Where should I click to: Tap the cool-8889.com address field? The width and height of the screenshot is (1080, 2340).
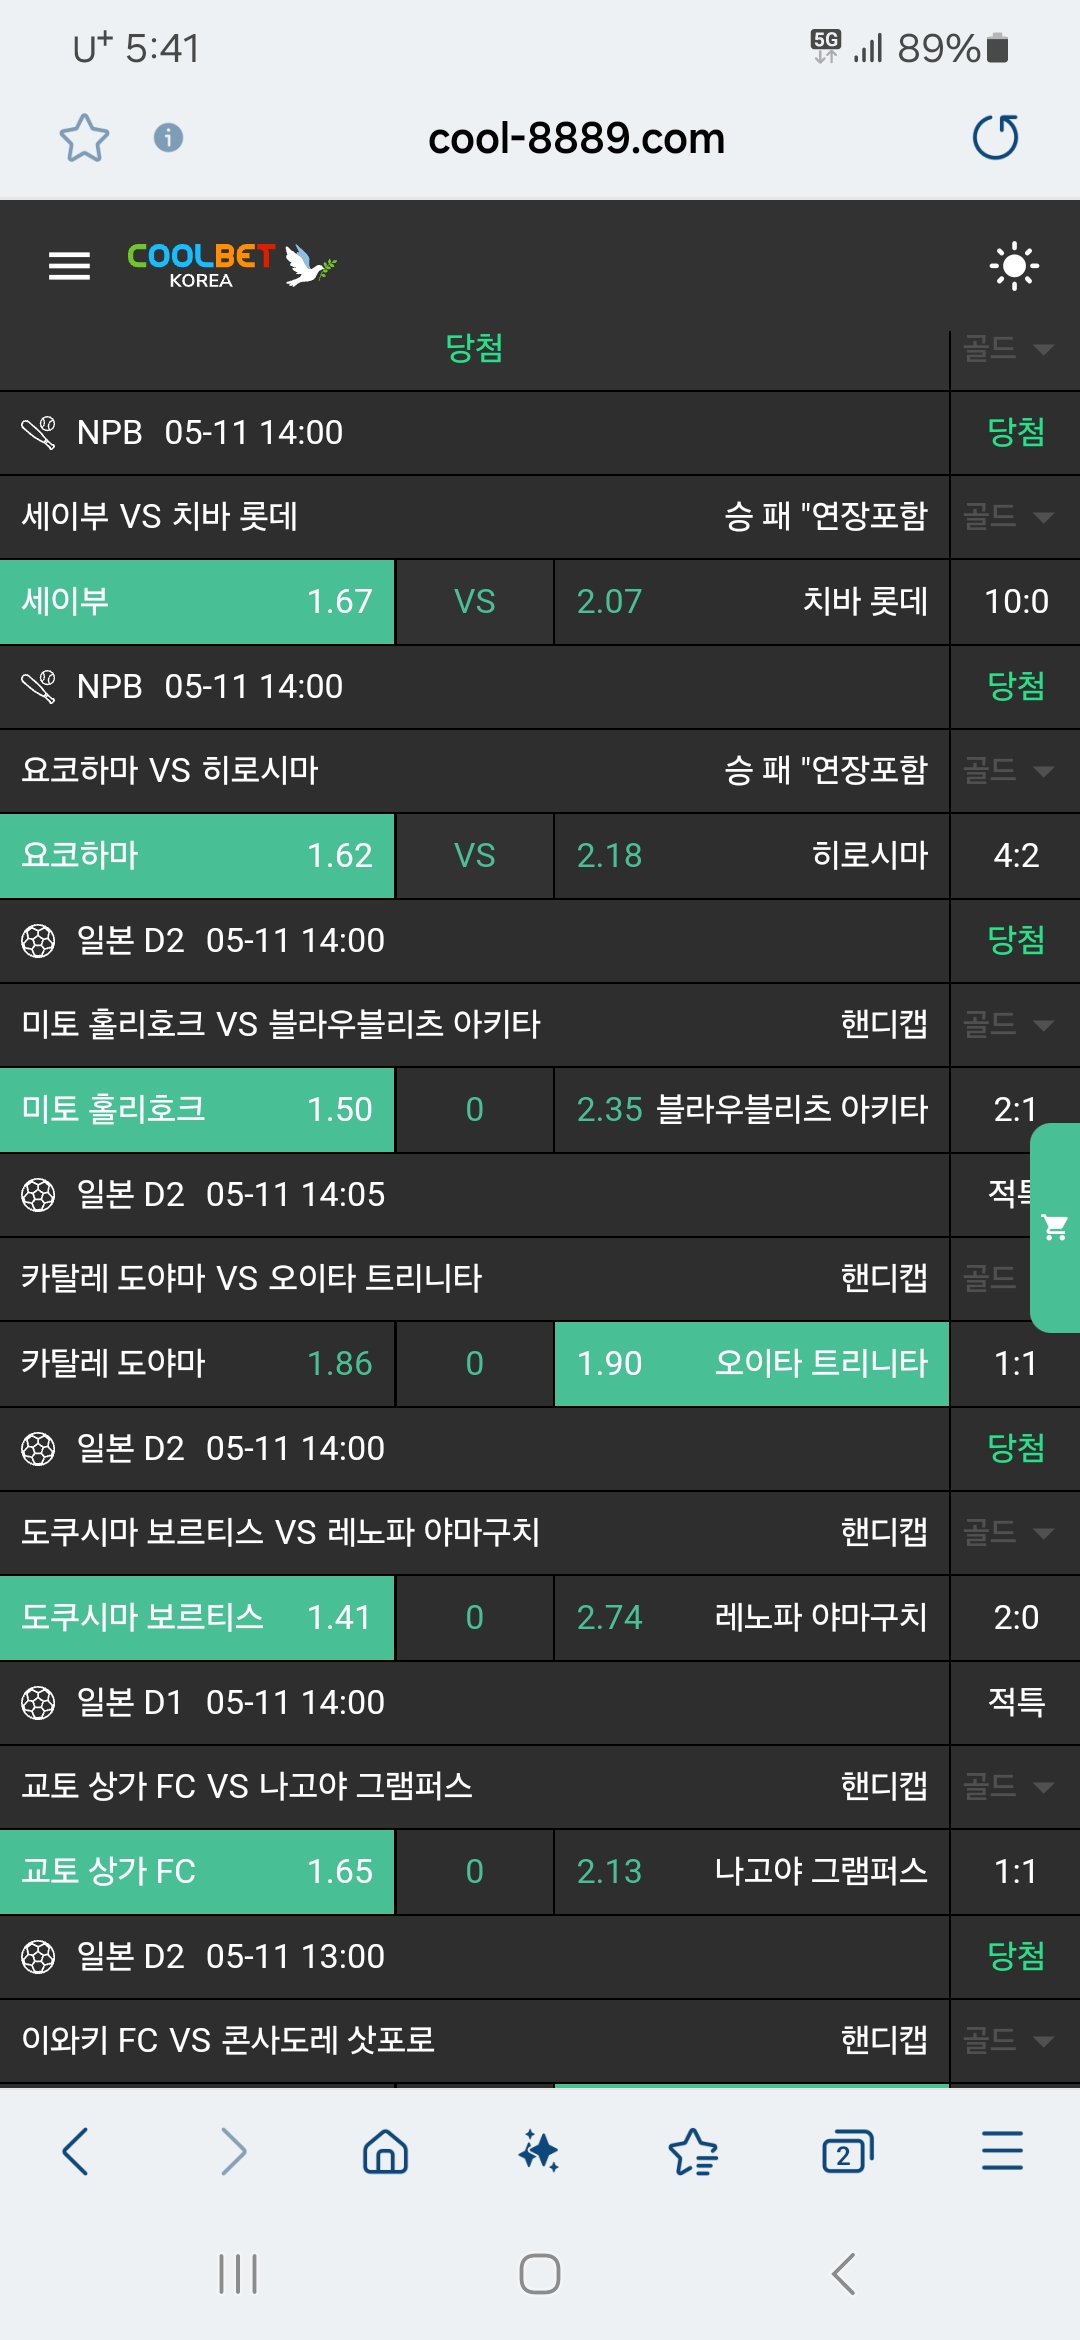[576, 138]
